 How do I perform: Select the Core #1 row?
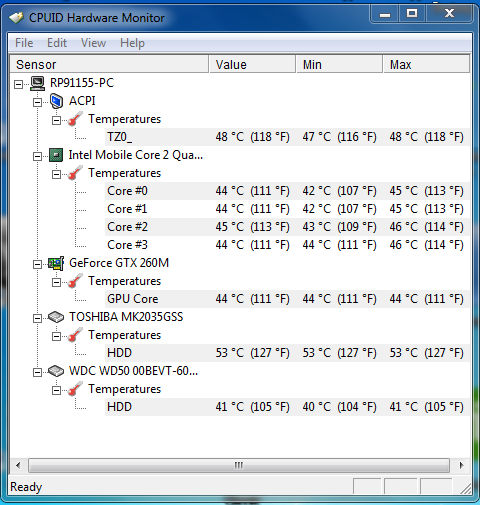click(x=287, y=209)
